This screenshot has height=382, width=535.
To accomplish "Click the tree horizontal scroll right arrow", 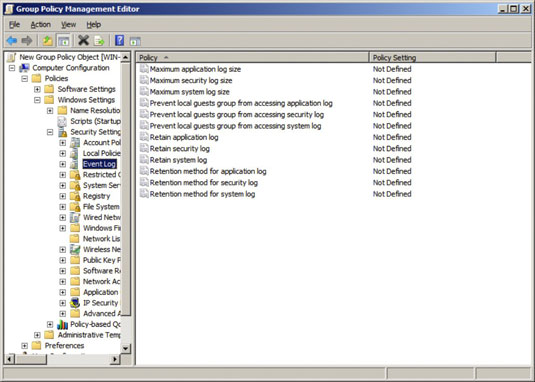I will pyautogui.click(x=115, y=359).
